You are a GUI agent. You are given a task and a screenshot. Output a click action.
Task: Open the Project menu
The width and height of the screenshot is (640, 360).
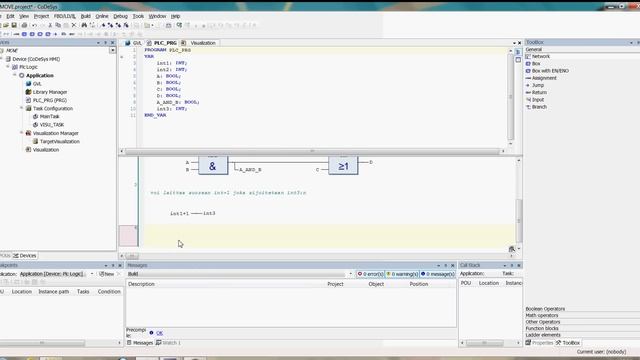(x=41, y=16)
